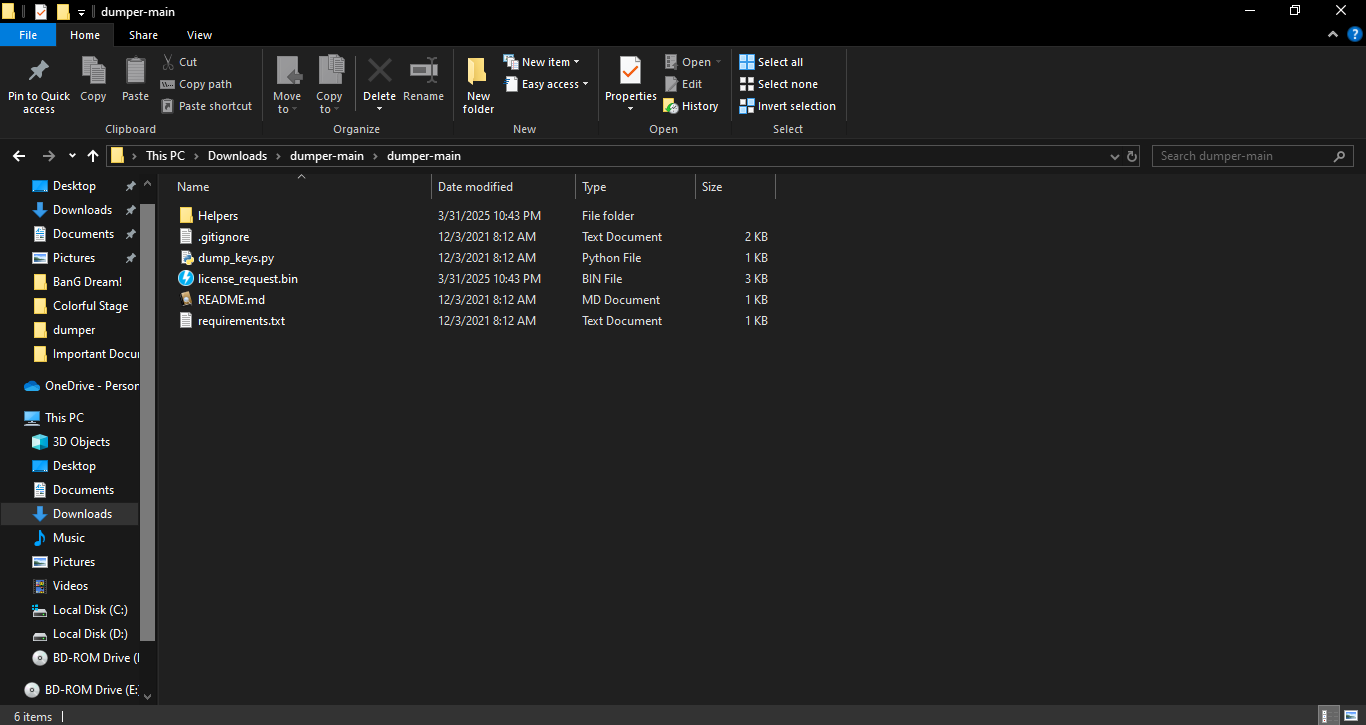Viewport: 1366px width, 725px height.
Task: Click Edit in the Open group
Action: 683,84
